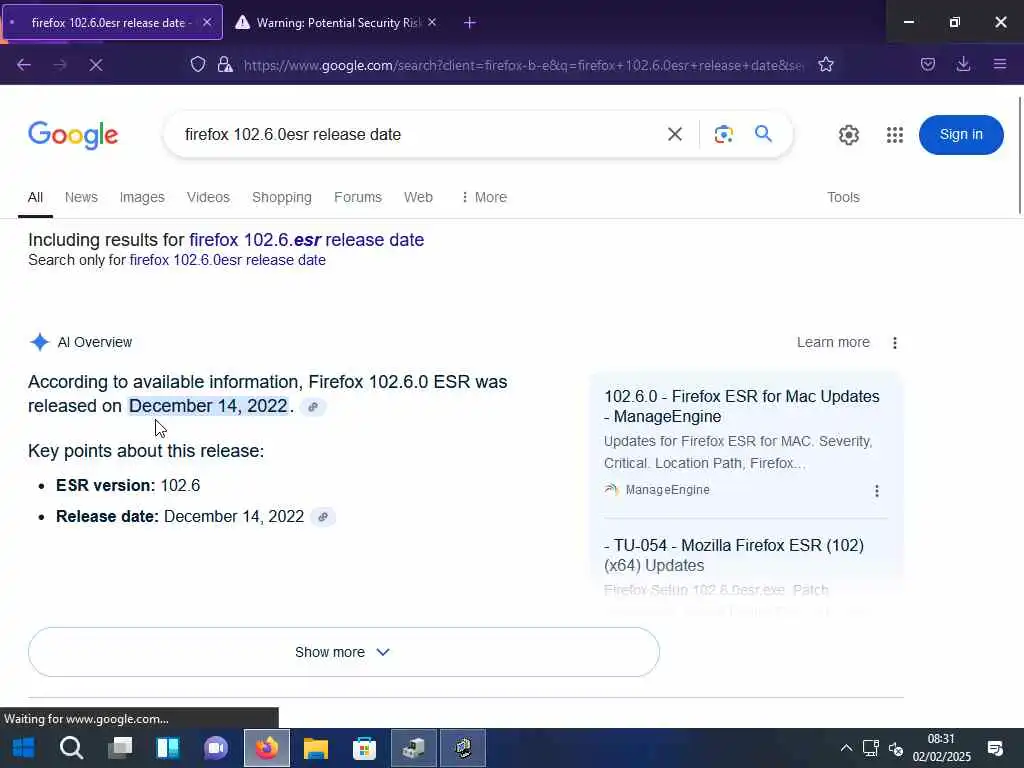This screenshot has height=768, width=1024.
Task: Switch to Firefox in taskbar
Action: (266, 748)
